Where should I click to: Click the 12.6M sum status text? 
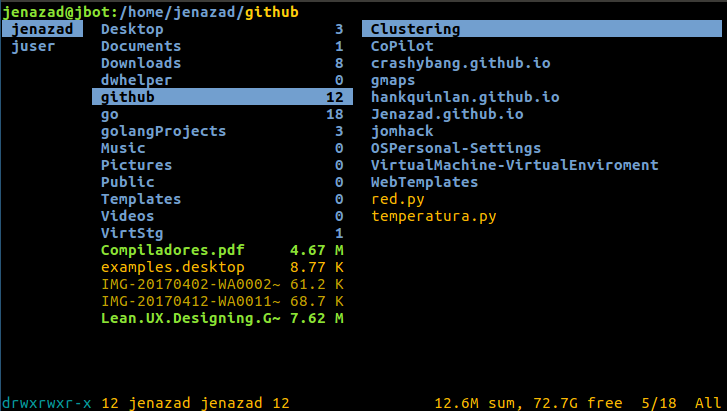[x=478, y=403]
